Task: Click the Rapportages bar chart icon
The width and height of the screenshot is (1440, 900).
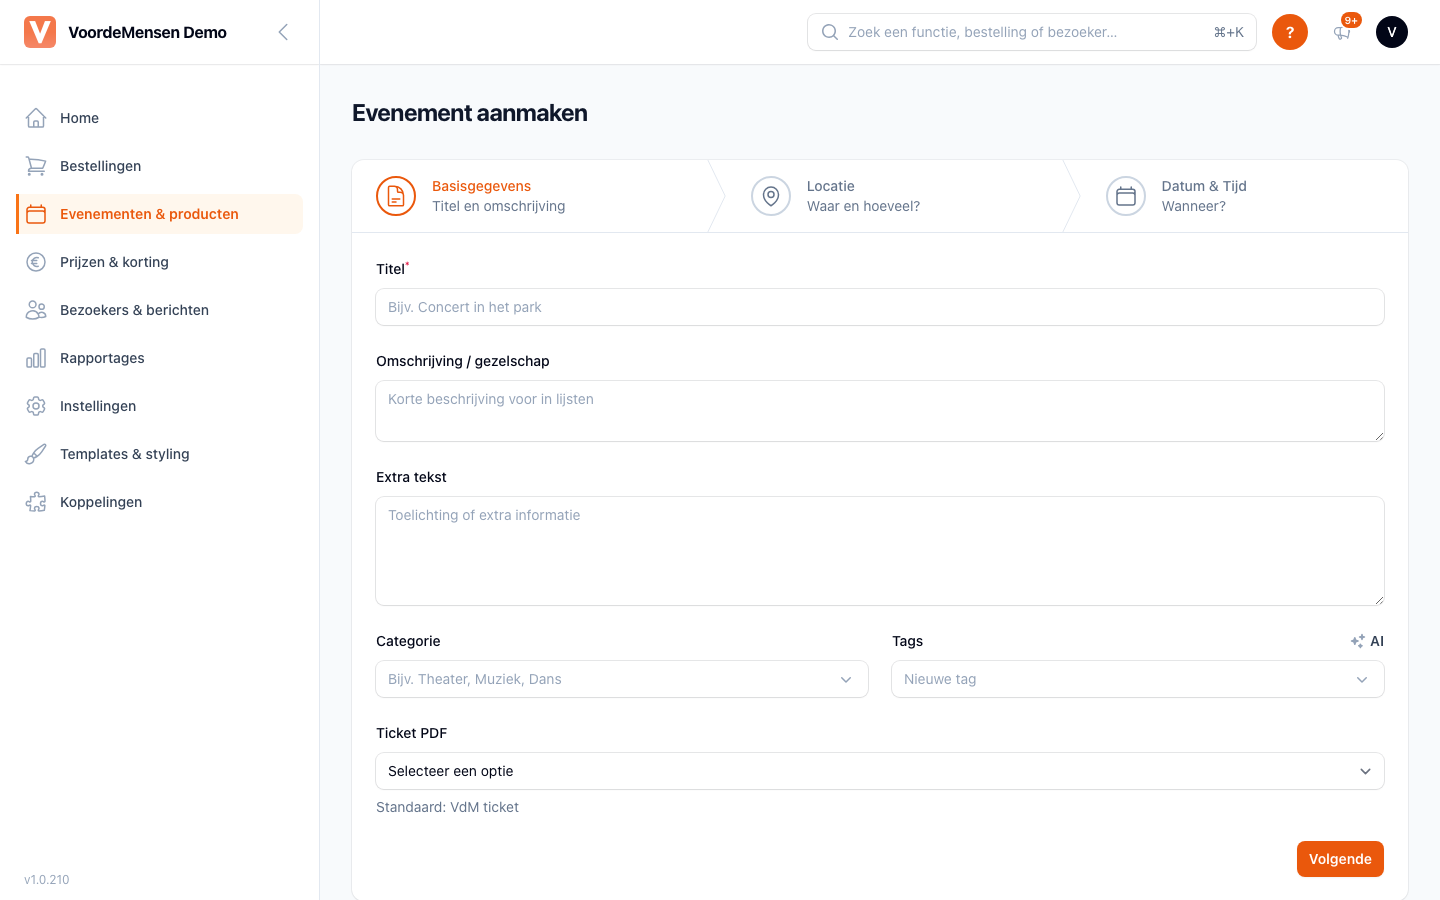Action: (x=36, y=358)
